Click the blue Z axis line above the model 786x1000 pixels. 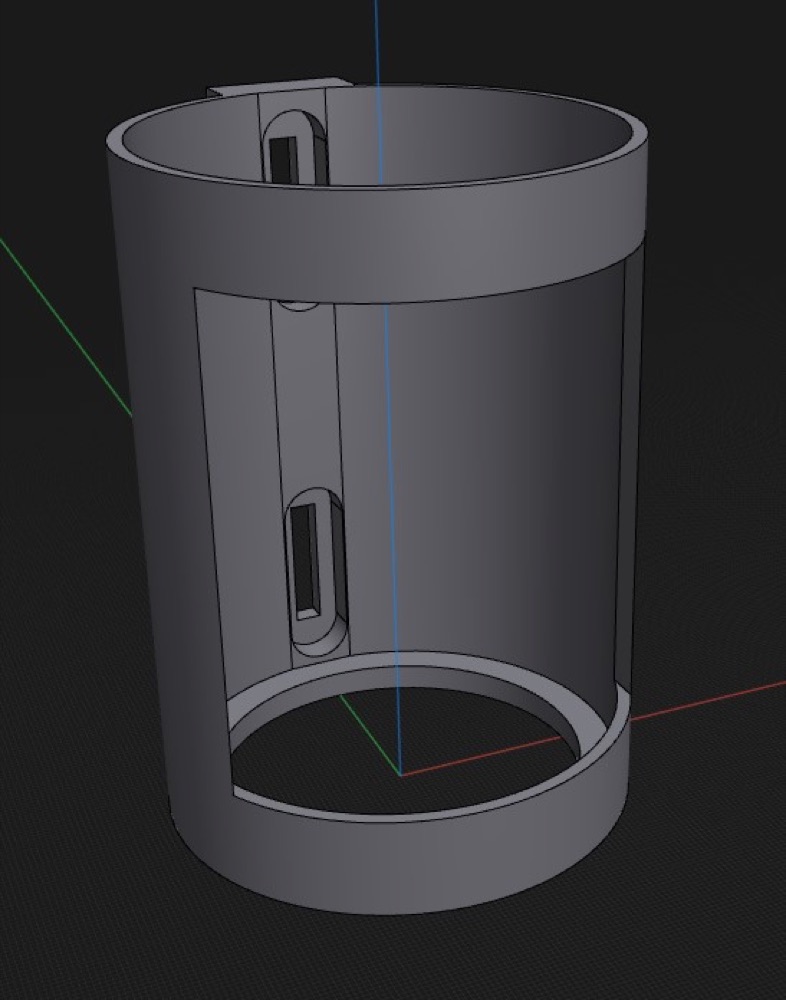pos(377,41)
